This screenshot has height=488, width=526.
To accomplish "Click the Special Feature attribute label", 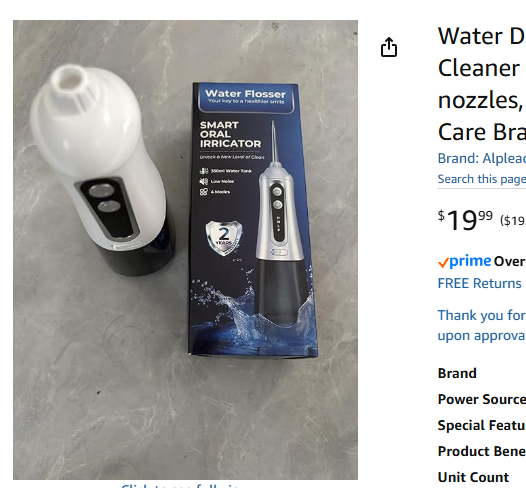I will click(x=482, y=425).
